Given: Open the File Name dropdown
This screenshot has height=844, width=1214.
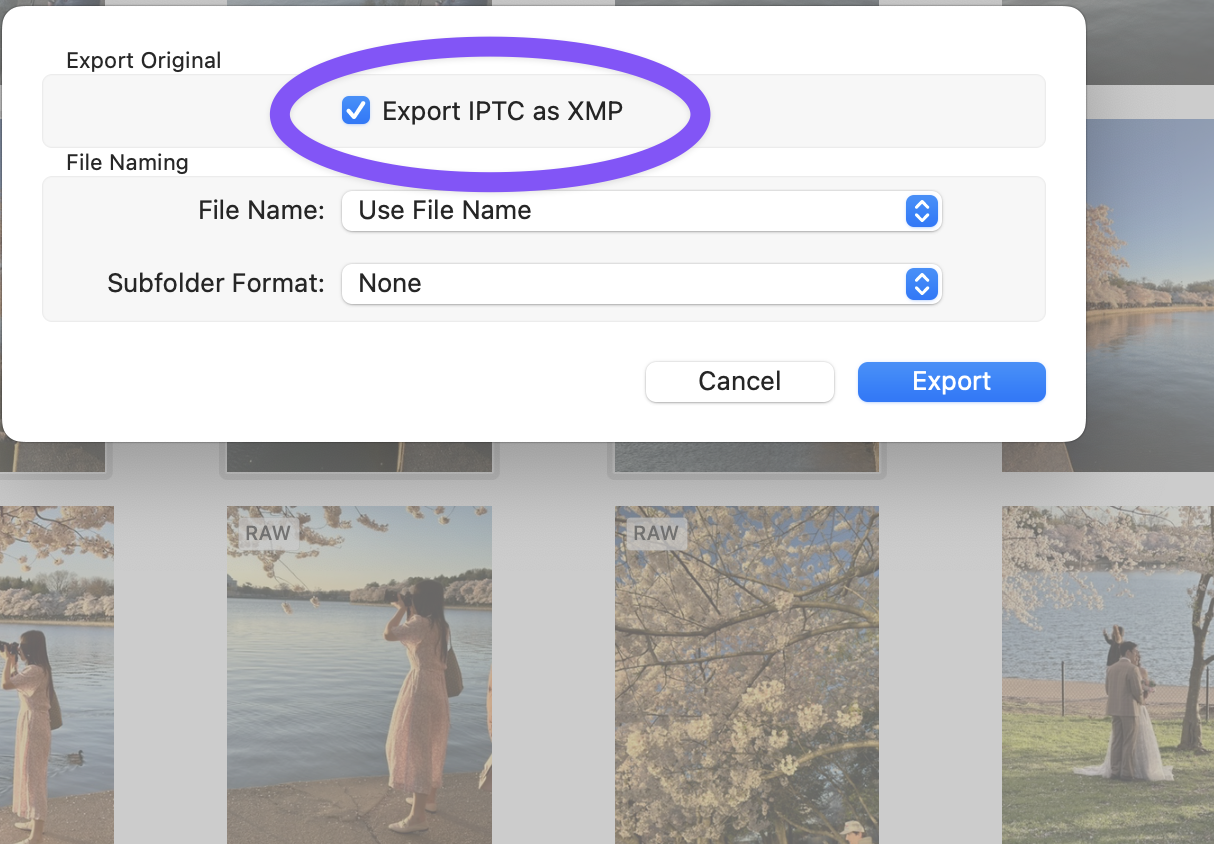Looking at the screenshot, I should 641,211.
